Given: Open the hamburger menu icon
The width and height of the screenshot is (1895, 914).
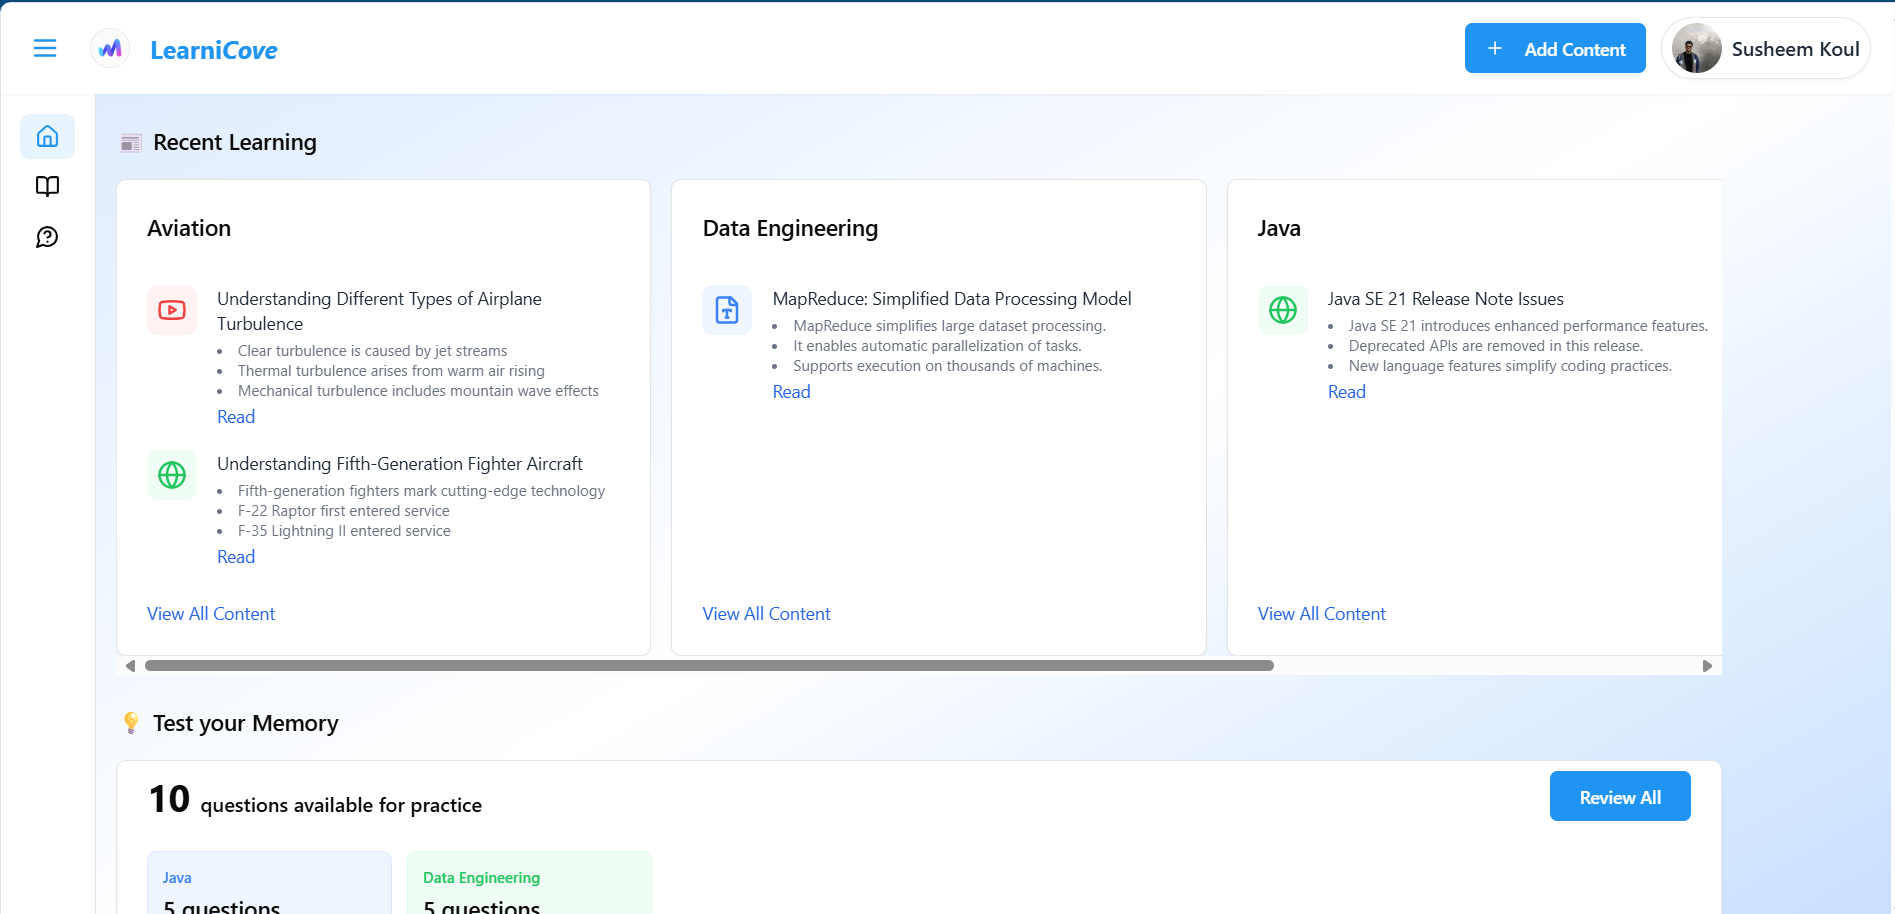Looking at the screenshot, I should click(x=45, y=48).
